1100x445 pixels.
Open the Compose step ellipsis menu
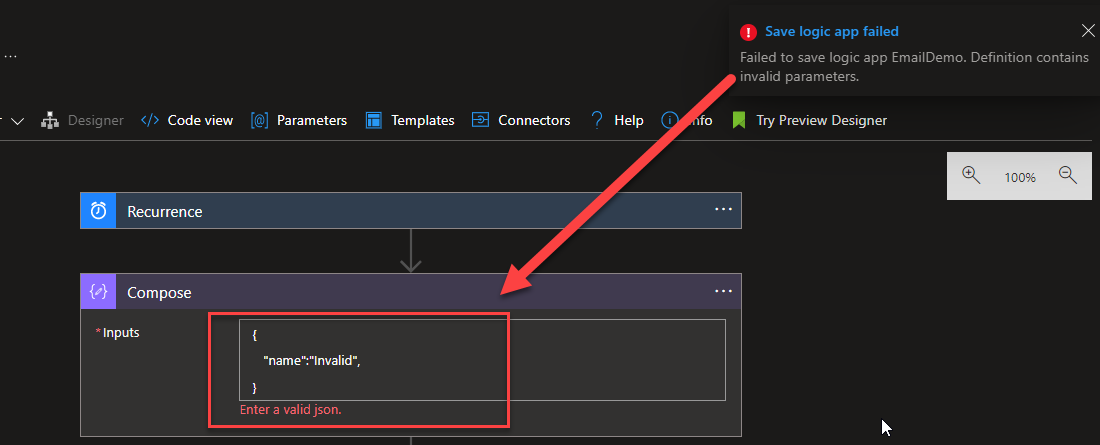[x=723, y=292]
